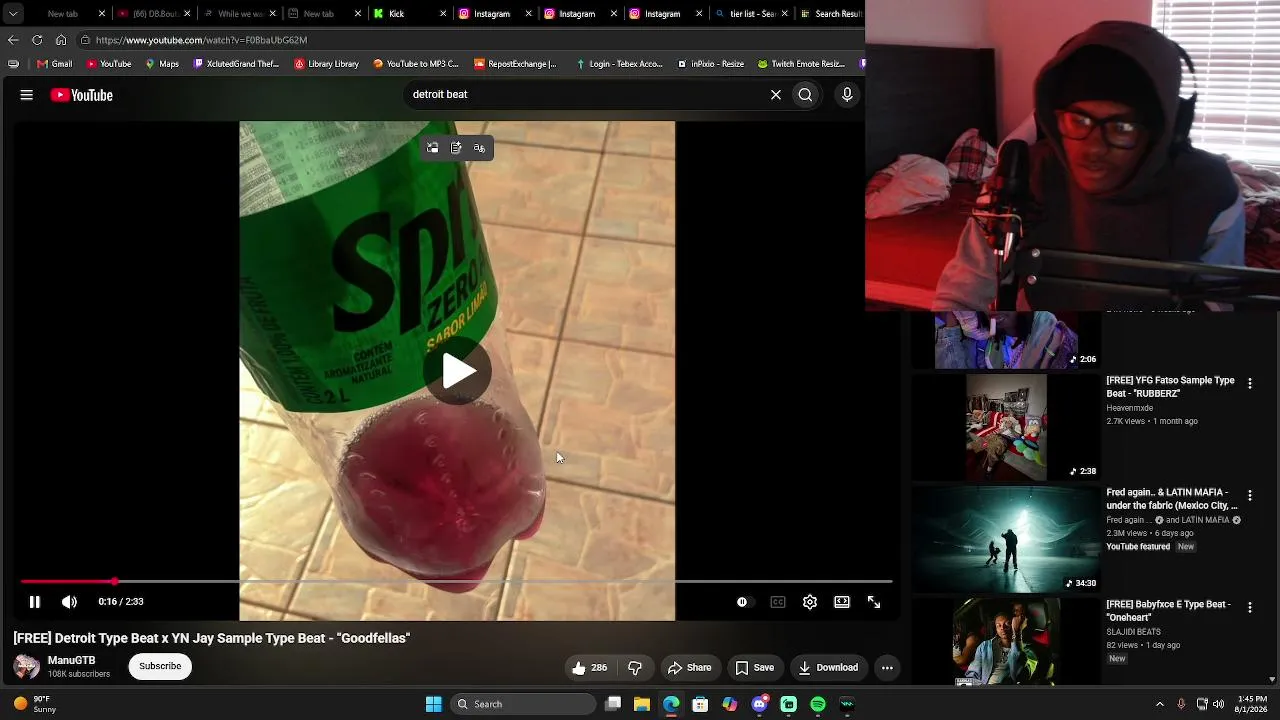Open the Babyfxce E 'Oneheart' thumbnail
The width and height of the screenshot is (1280, 720).
click(1006, 642)
